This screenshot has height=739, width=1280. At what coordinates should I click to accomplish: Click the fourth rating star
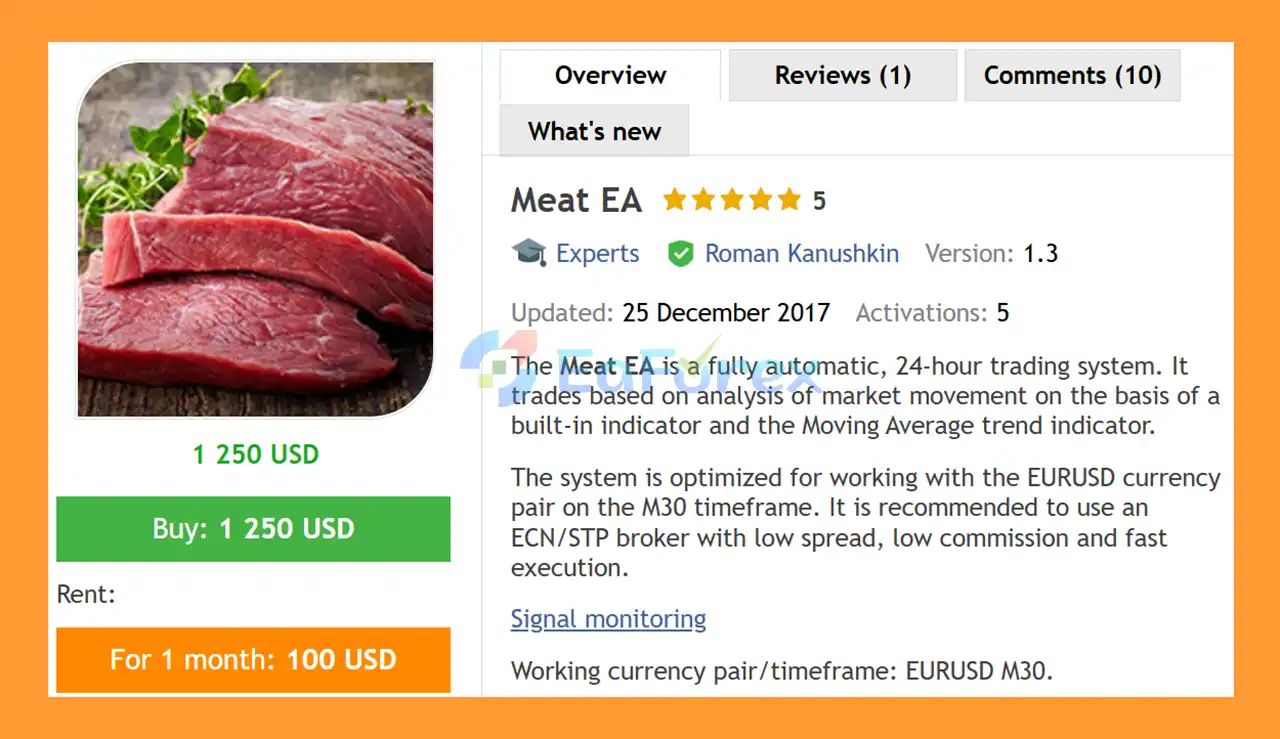[760, 199]
